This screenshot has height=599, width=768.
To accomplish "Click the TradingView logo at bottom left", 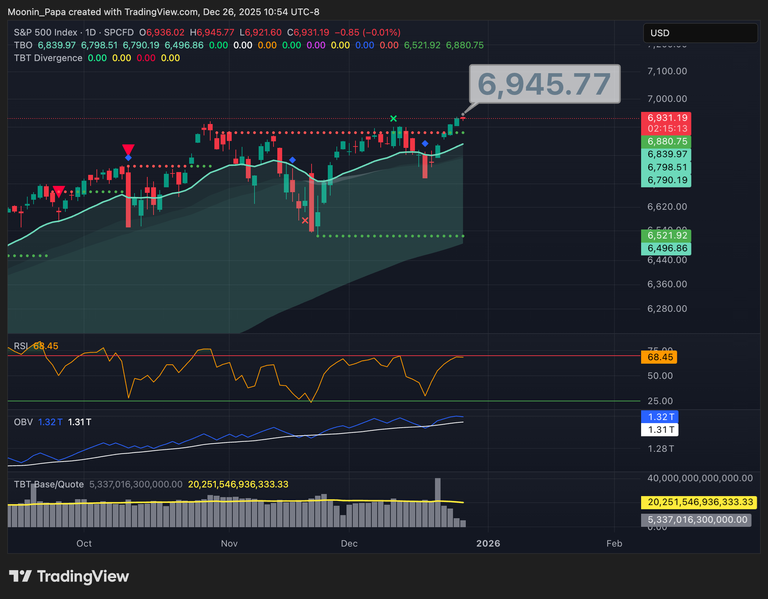I will 69,577.
